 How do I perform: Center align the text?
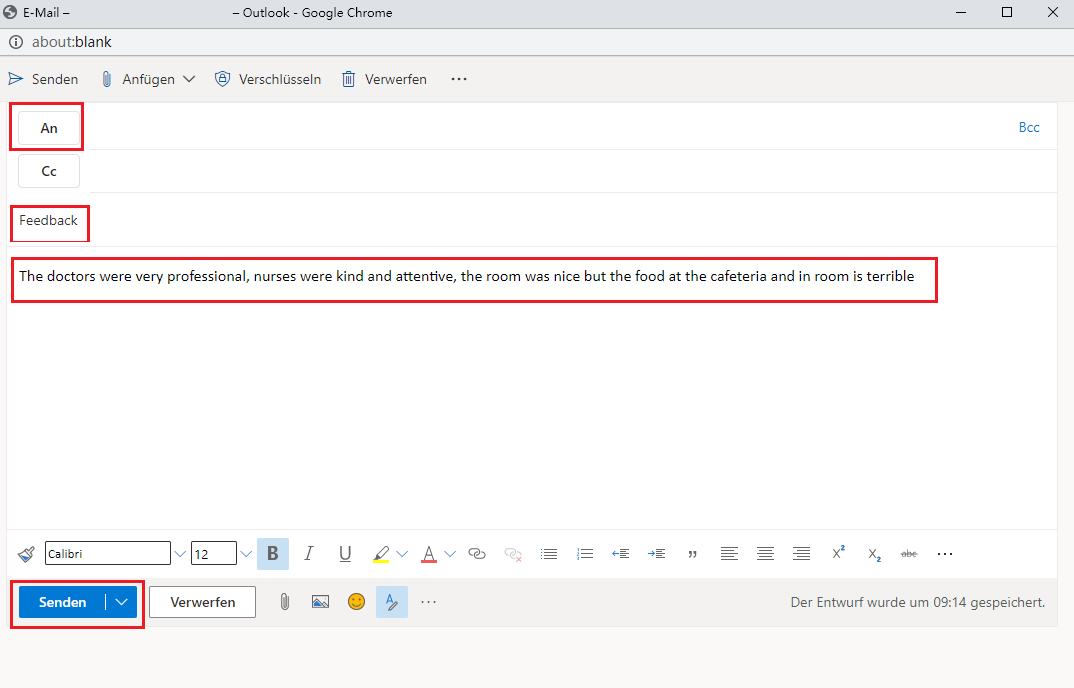(765, 554)
